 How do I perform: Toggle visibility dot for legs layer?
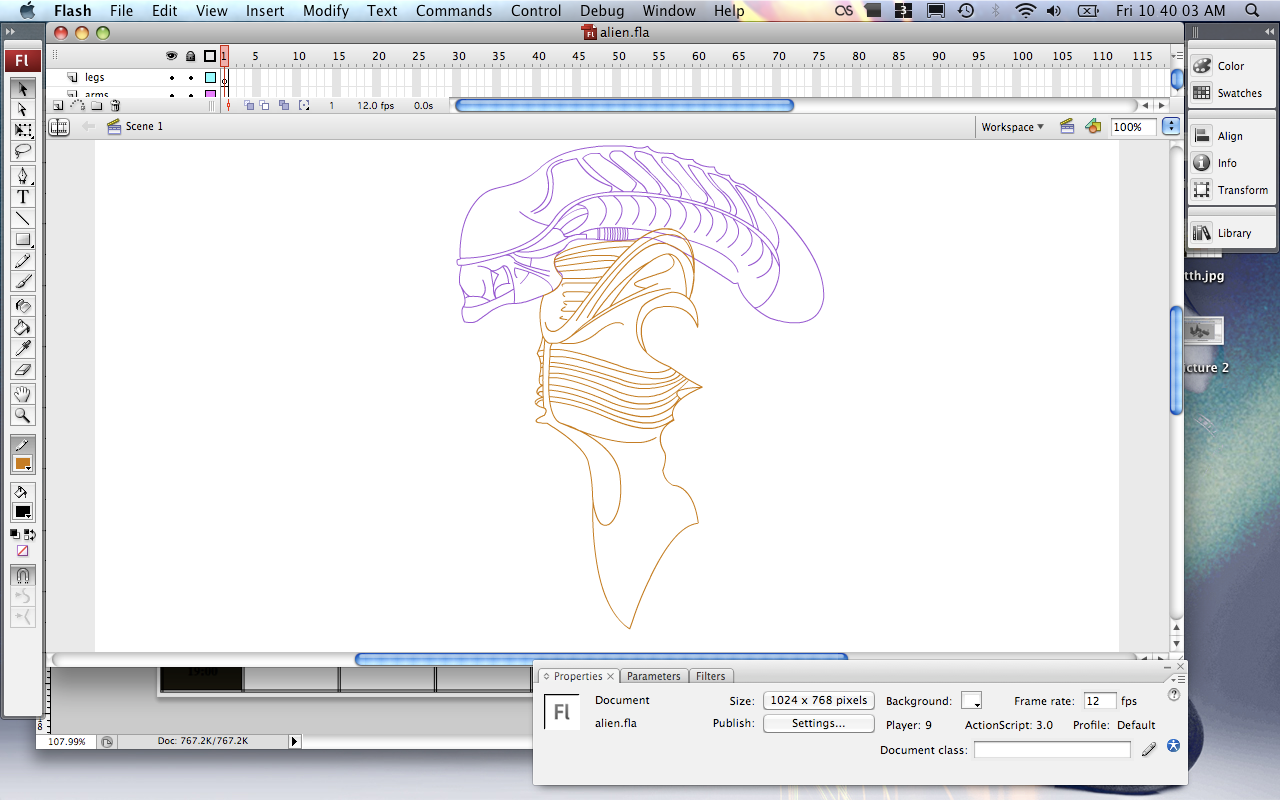tap(171, 77)
